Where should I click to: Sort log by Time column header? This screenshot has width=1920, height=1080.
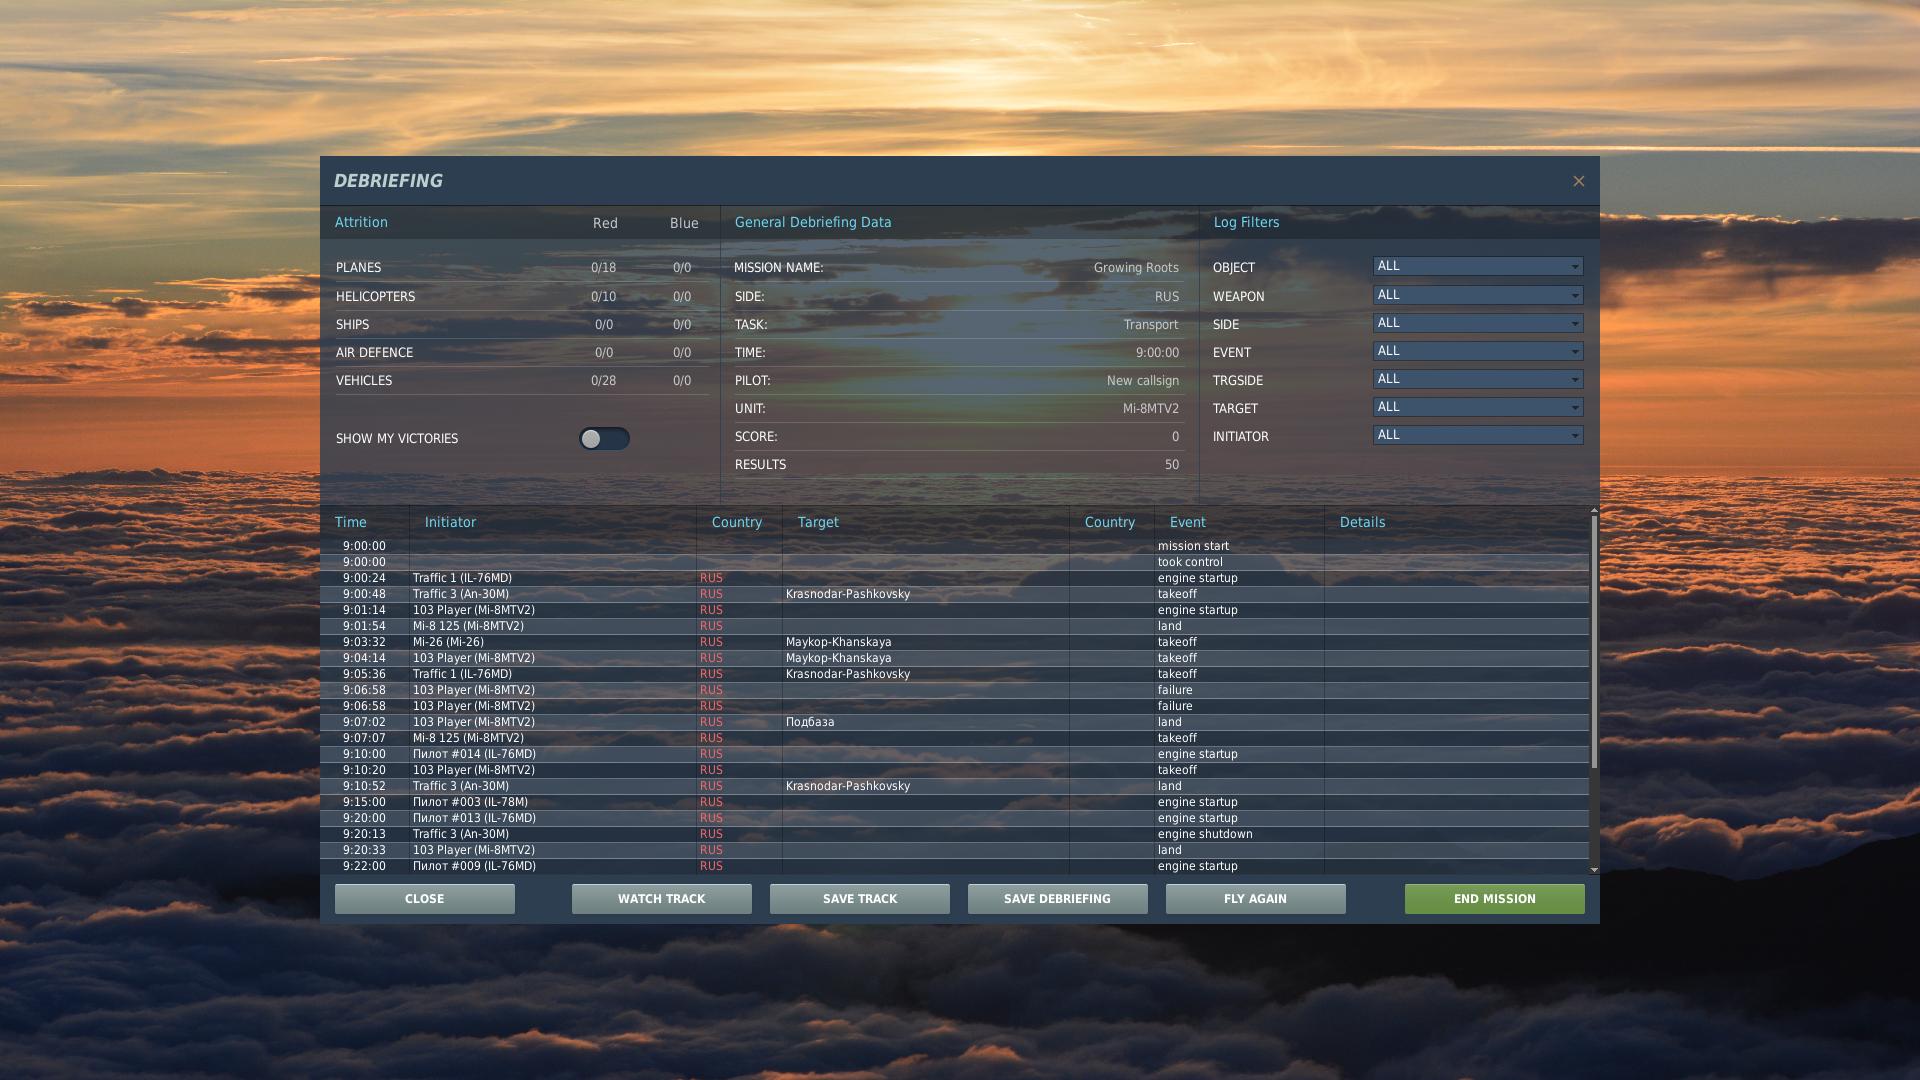(x=351, y=522)
